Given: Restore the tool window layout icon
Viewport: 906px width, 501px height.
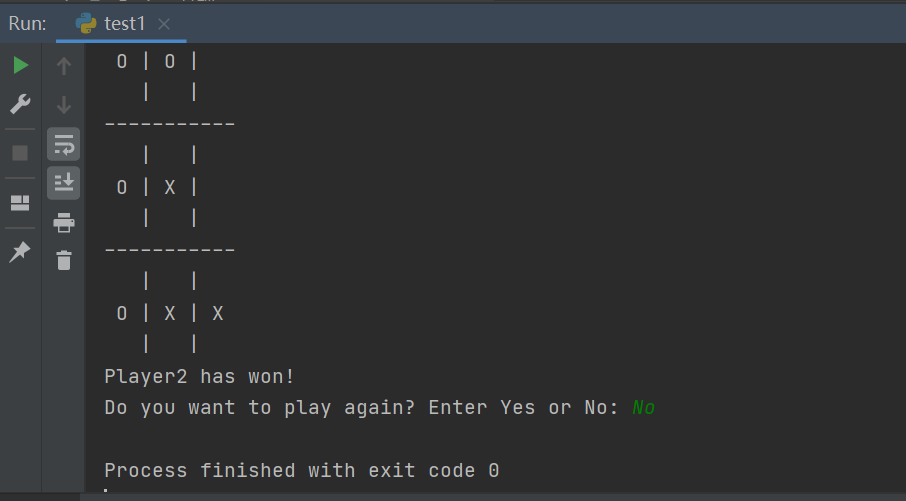Looking at the screenshot, I should (x=20, y=203).
